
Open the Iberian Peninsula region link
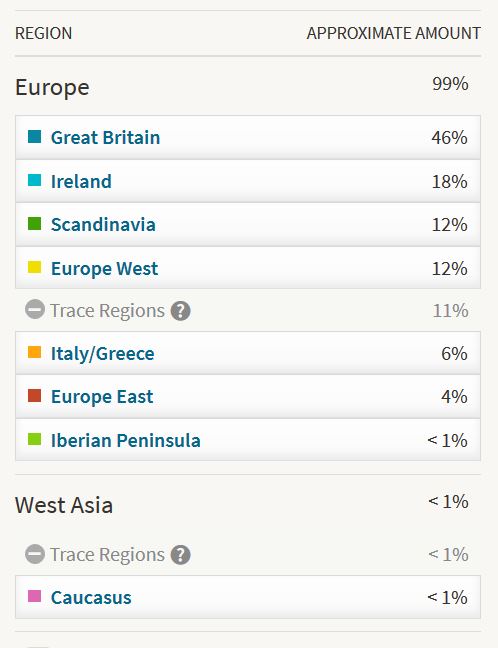126,441
